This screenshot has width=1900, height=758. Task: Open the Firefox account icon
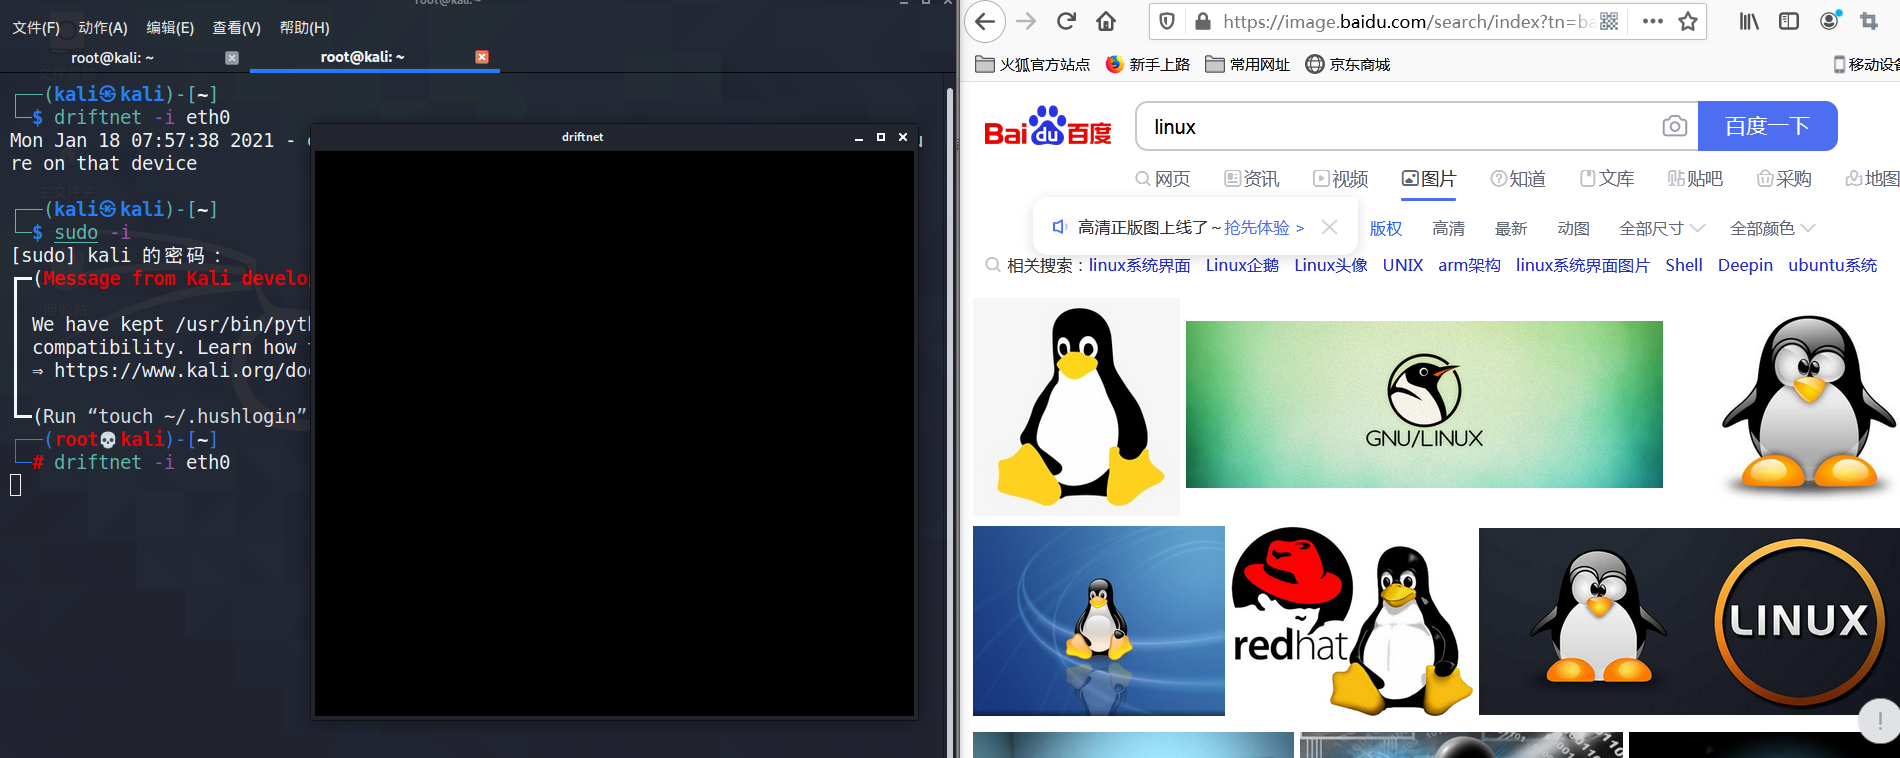pyautogui.click(x=1830, y=20)
